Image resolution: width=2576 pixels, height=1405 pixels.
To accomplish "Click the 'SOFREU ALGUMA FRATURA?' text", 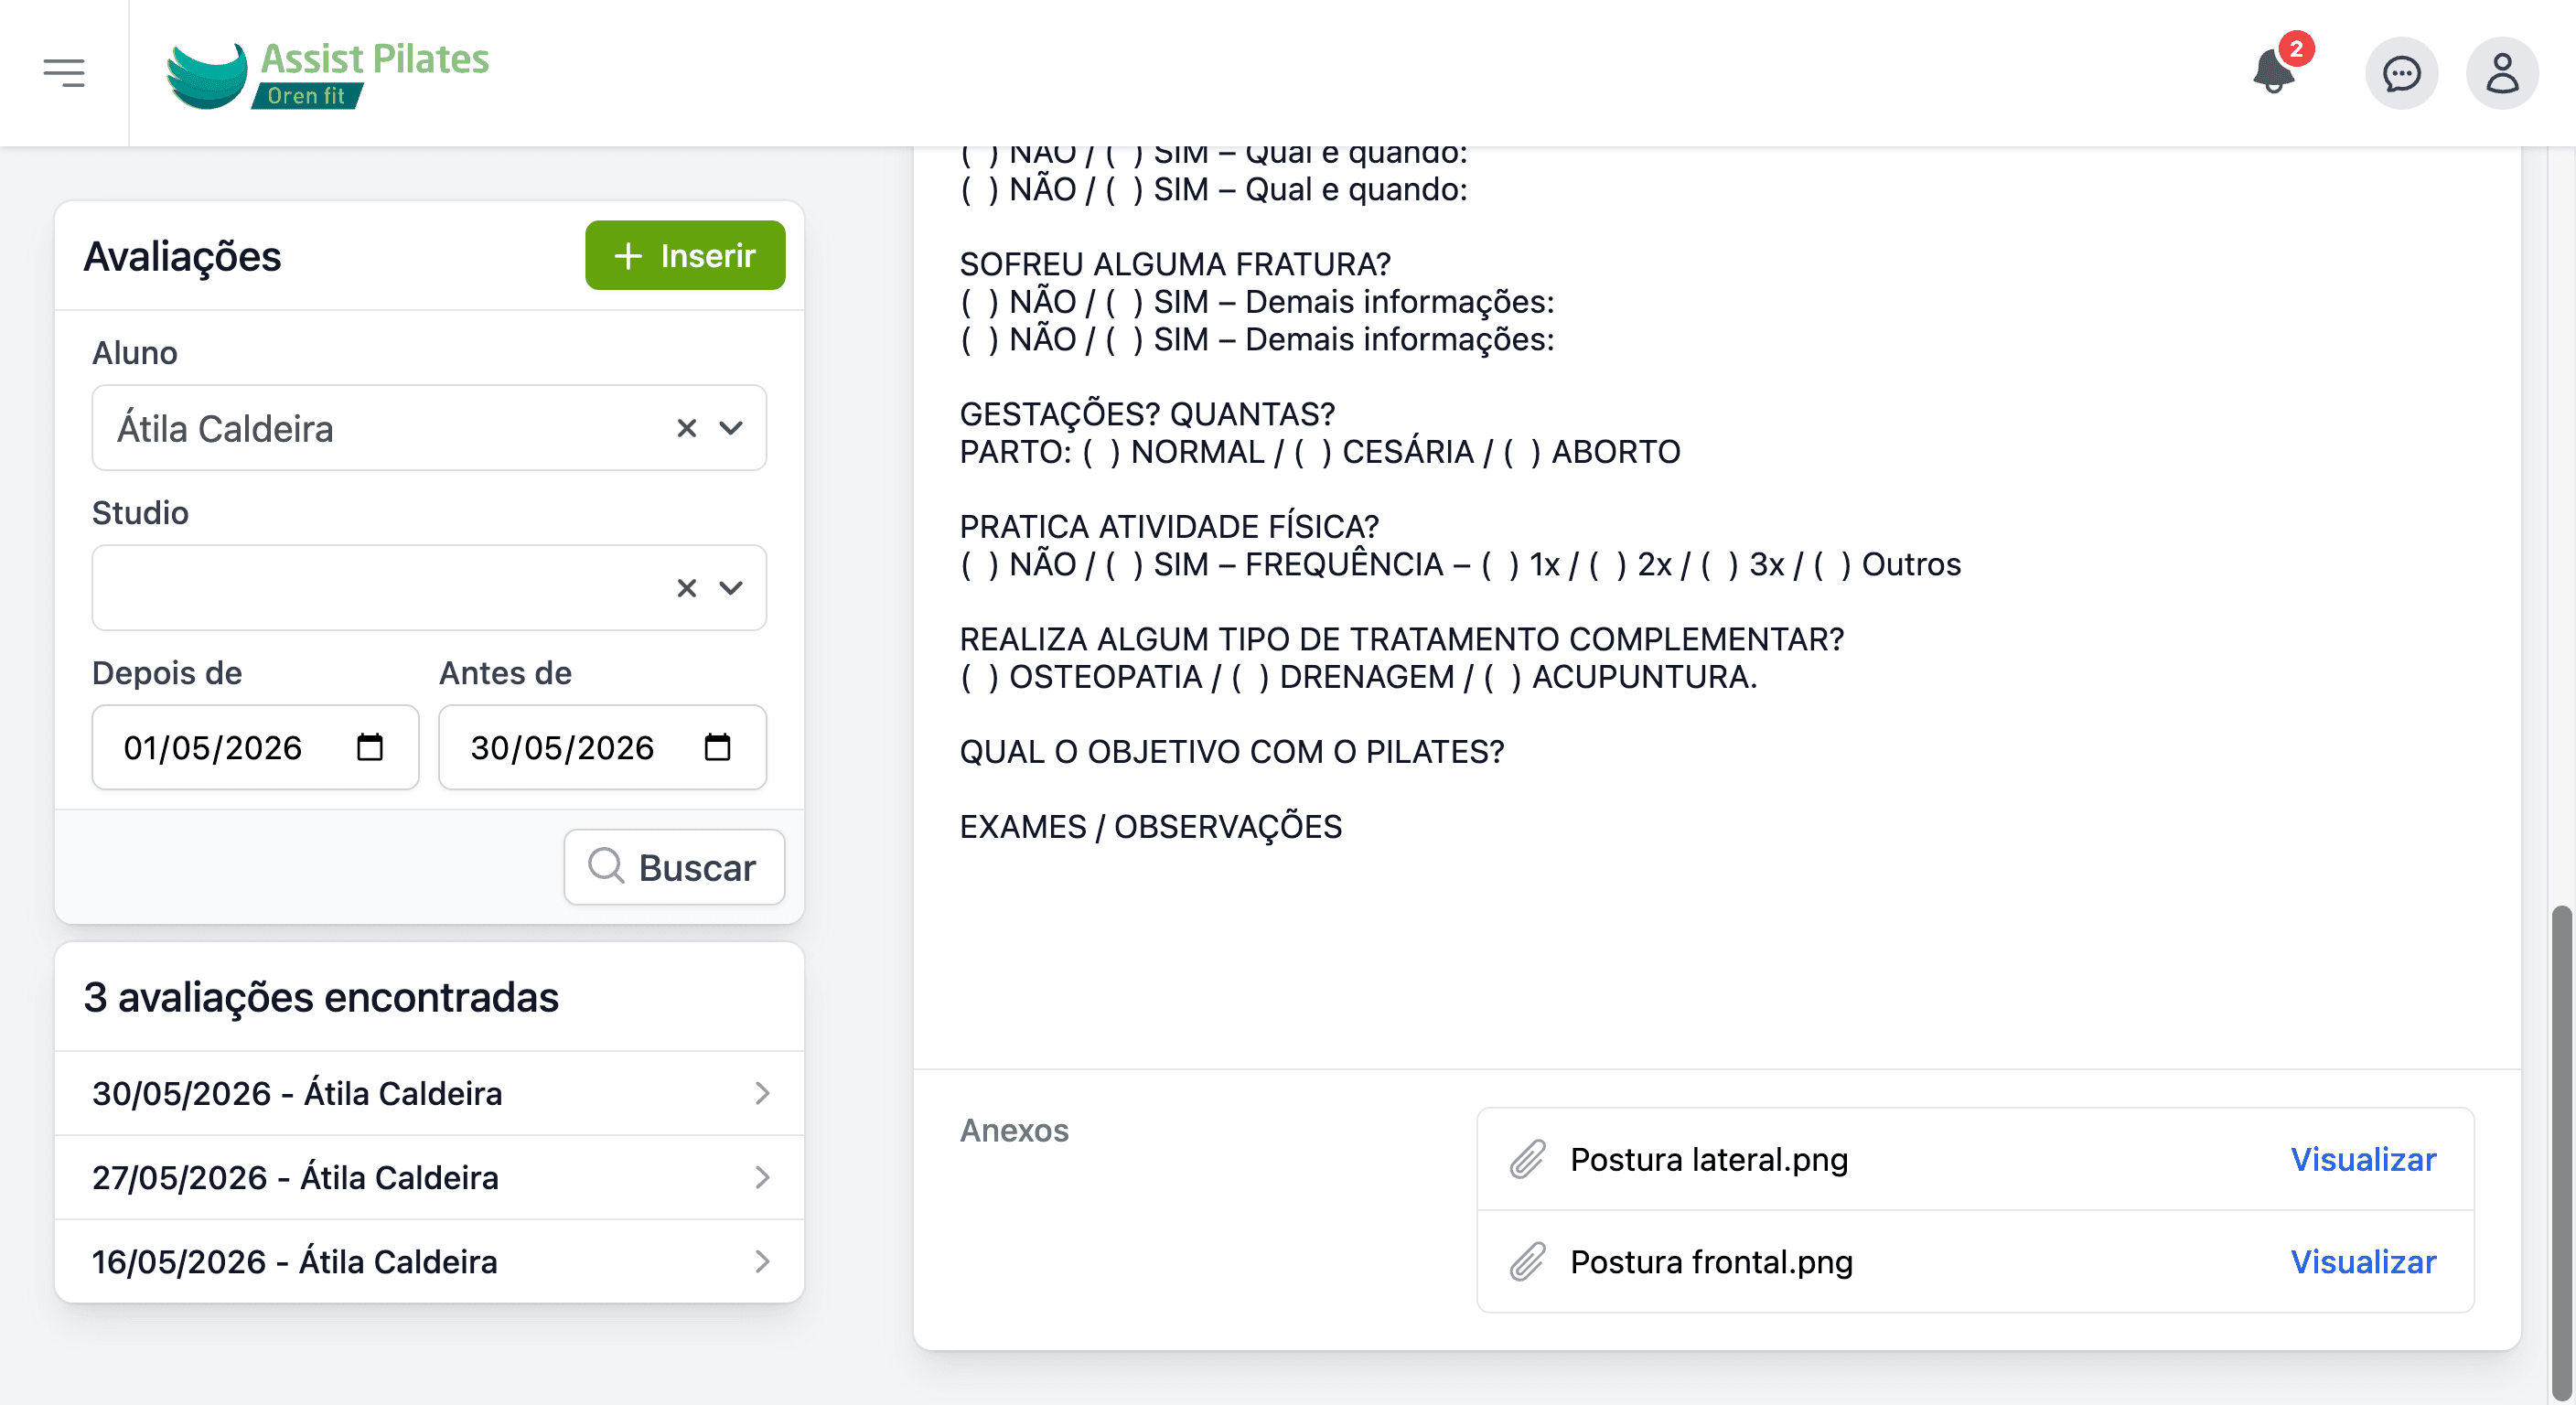I will (1175, 264).
